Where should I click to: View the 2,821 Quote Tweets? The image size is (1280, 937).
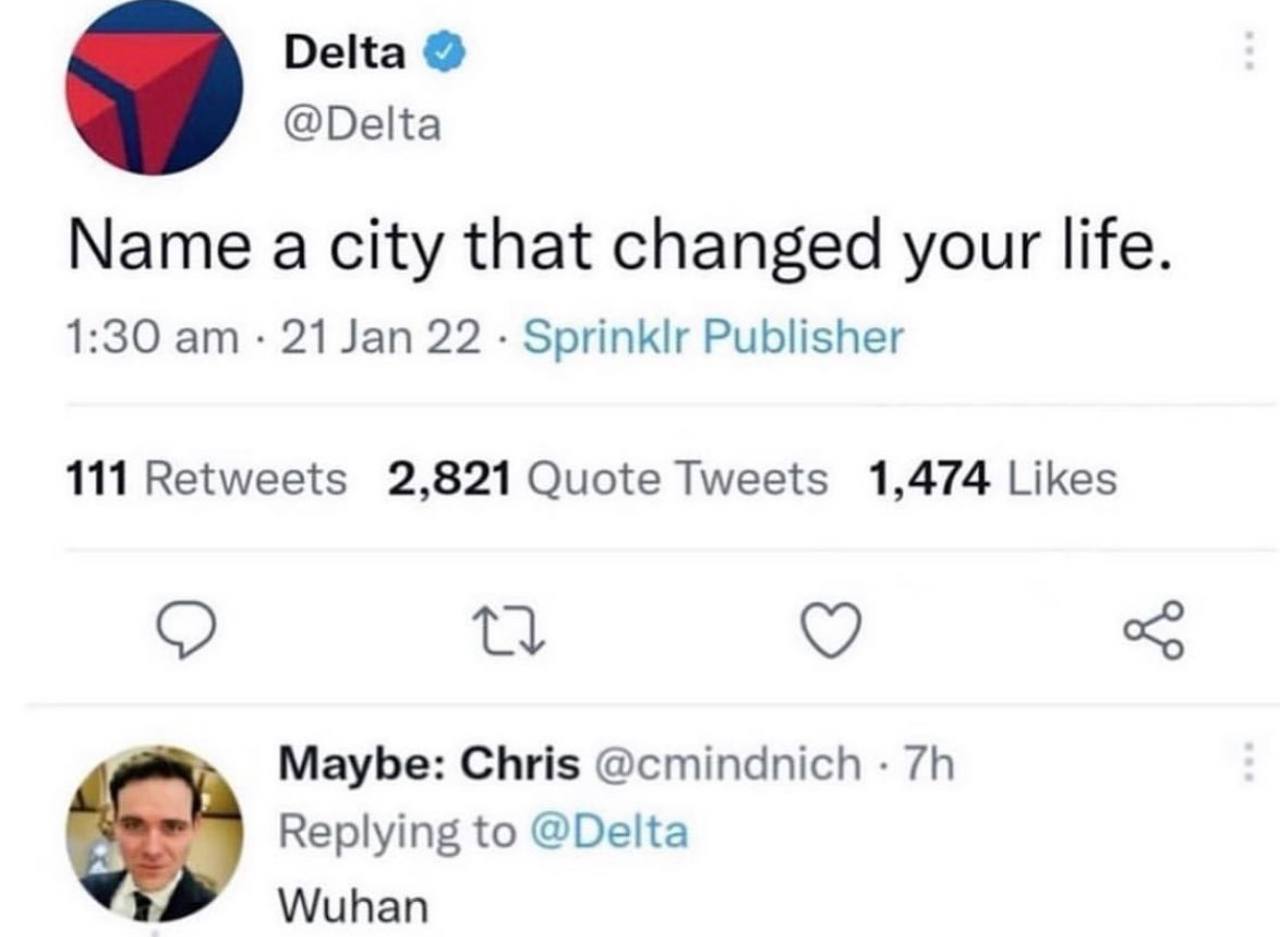608,478
